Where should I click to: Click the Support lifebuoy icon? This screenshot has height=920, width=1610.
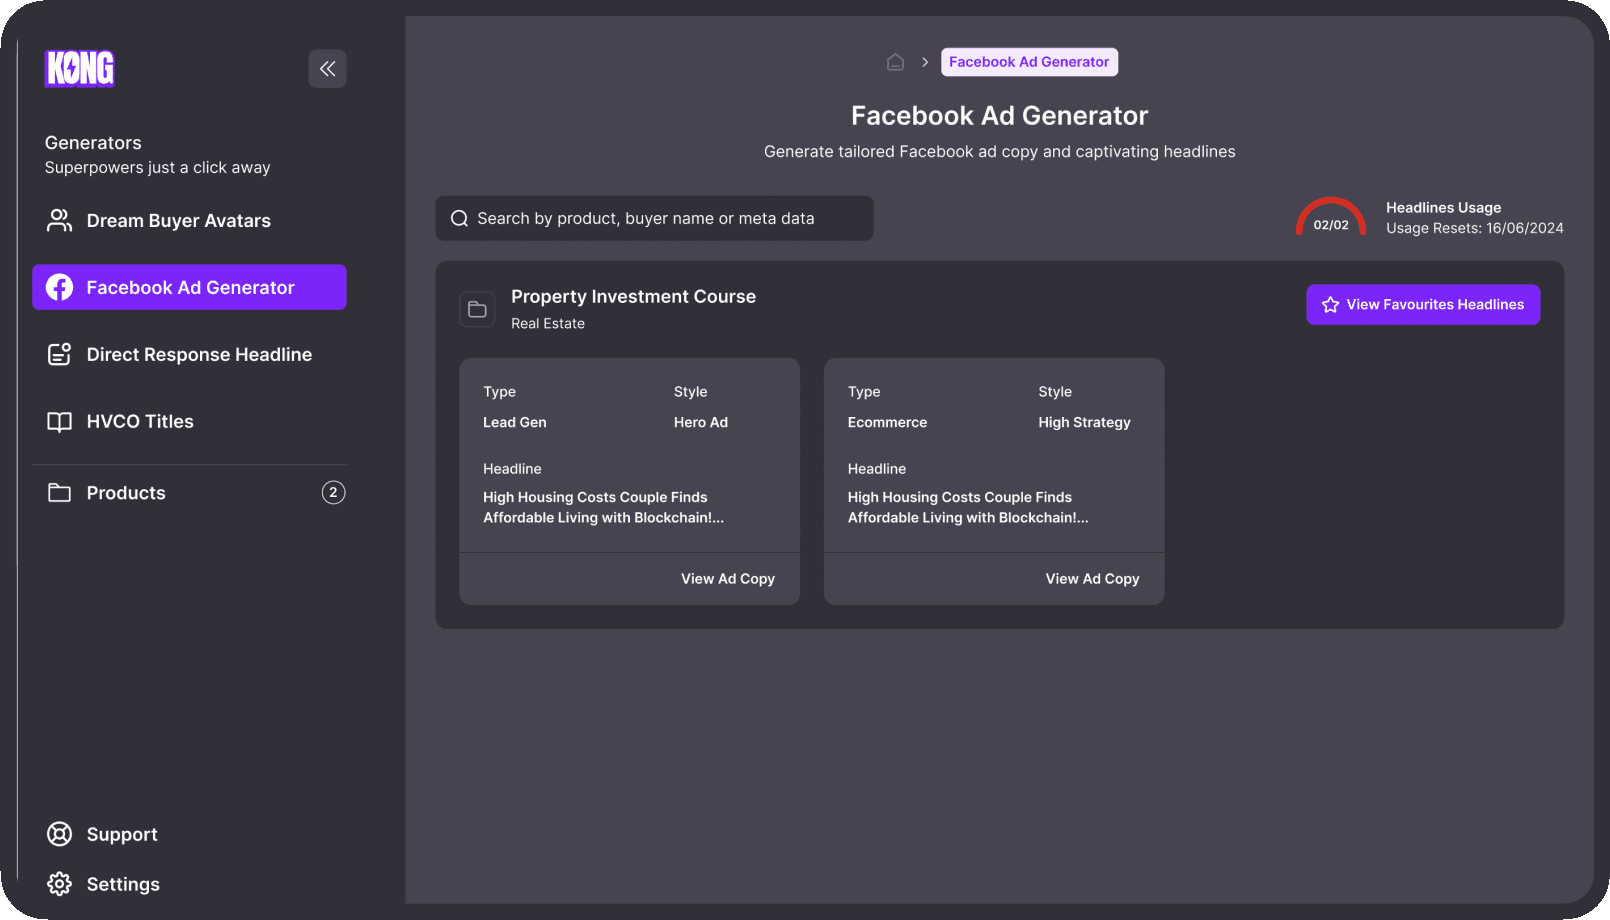click(59, 834)
